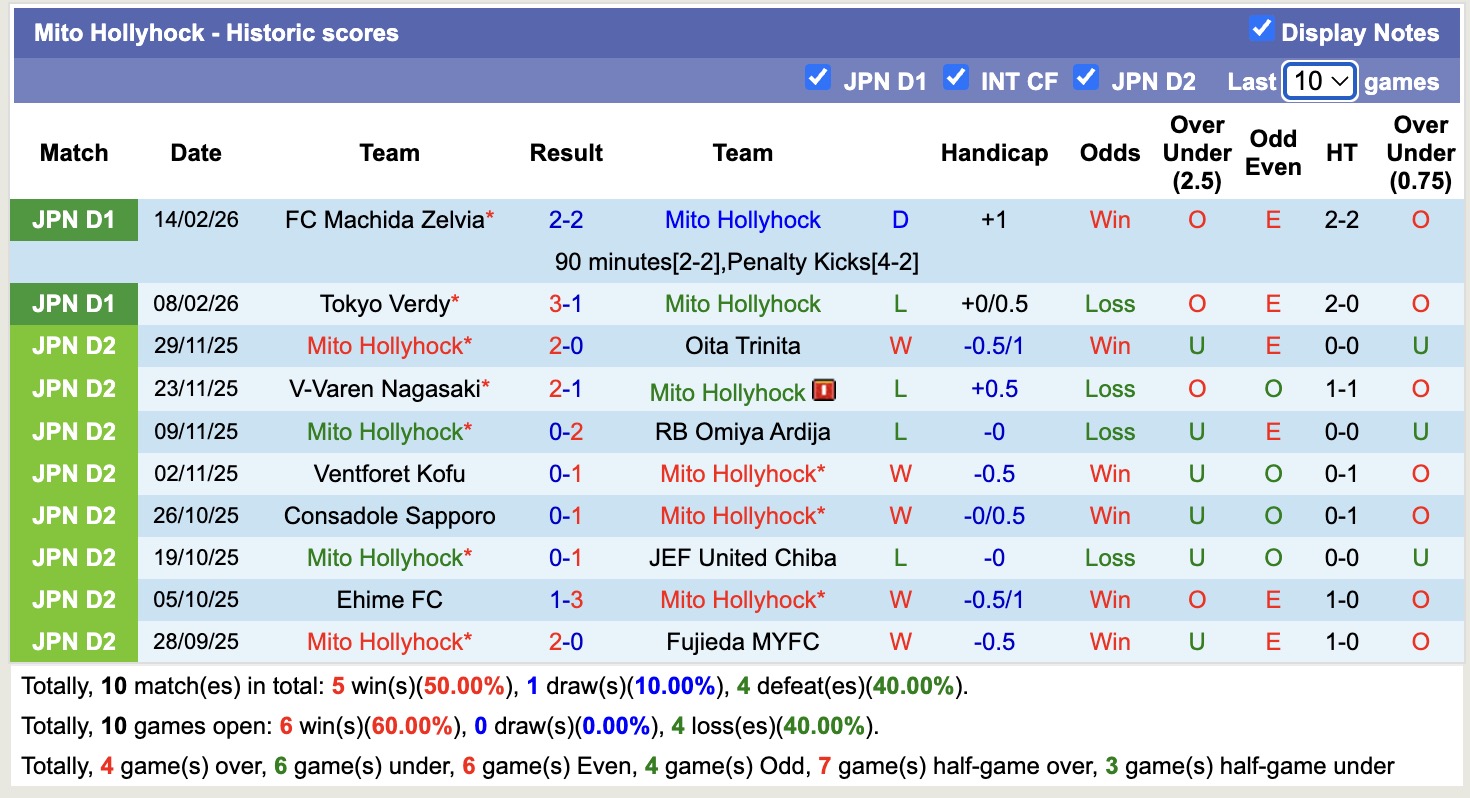Select the JPN D1 badge on the 14/02/26 row
Screen dimensions: 1470x798
[73, 220]
